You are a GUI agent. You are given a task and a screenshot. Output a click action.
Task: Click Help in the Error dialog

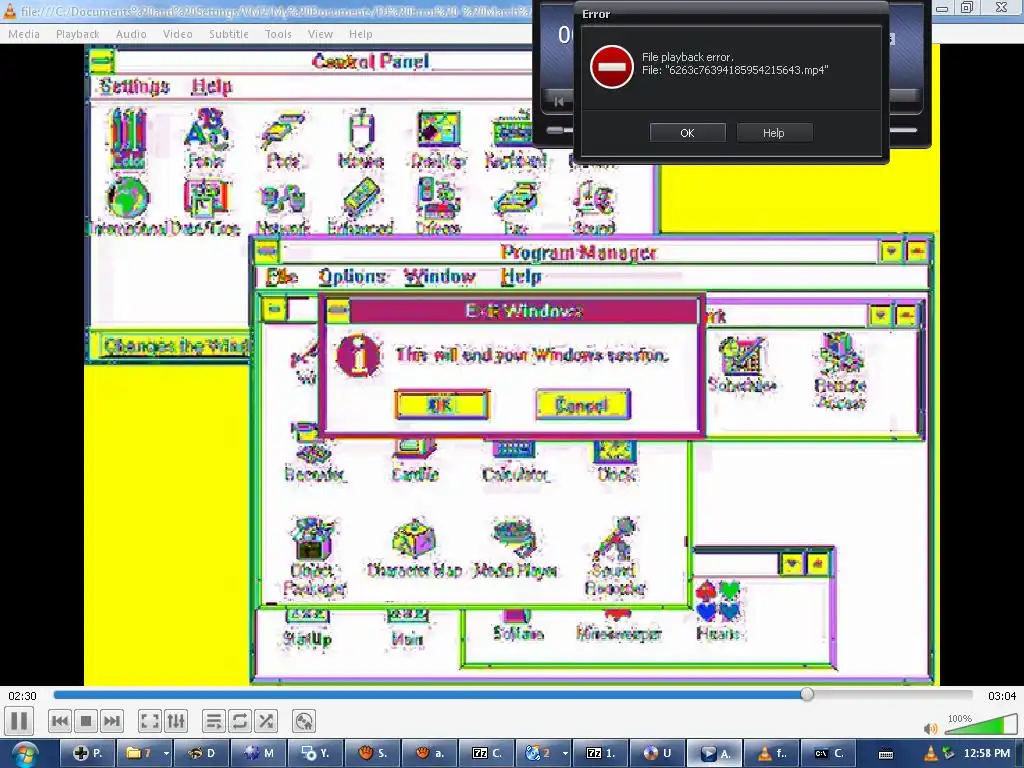(774, 133)
